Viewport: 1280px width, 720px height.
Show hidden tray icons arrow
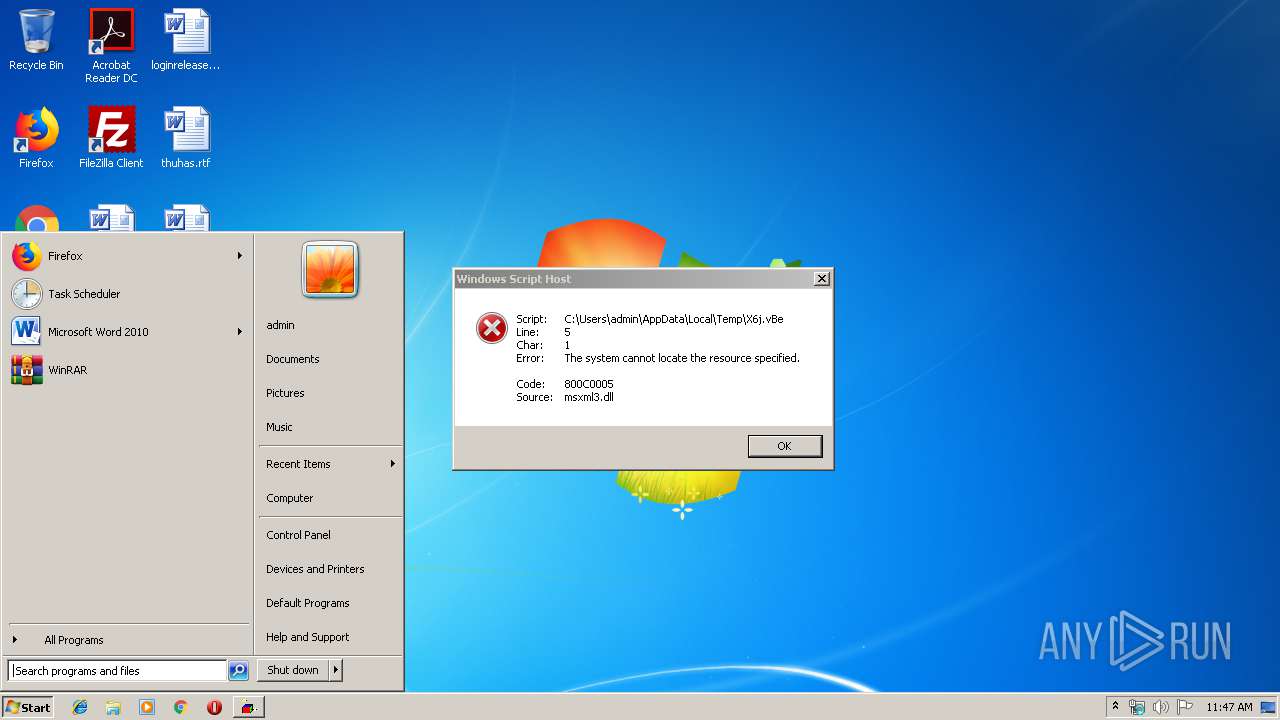point(1115,707)
